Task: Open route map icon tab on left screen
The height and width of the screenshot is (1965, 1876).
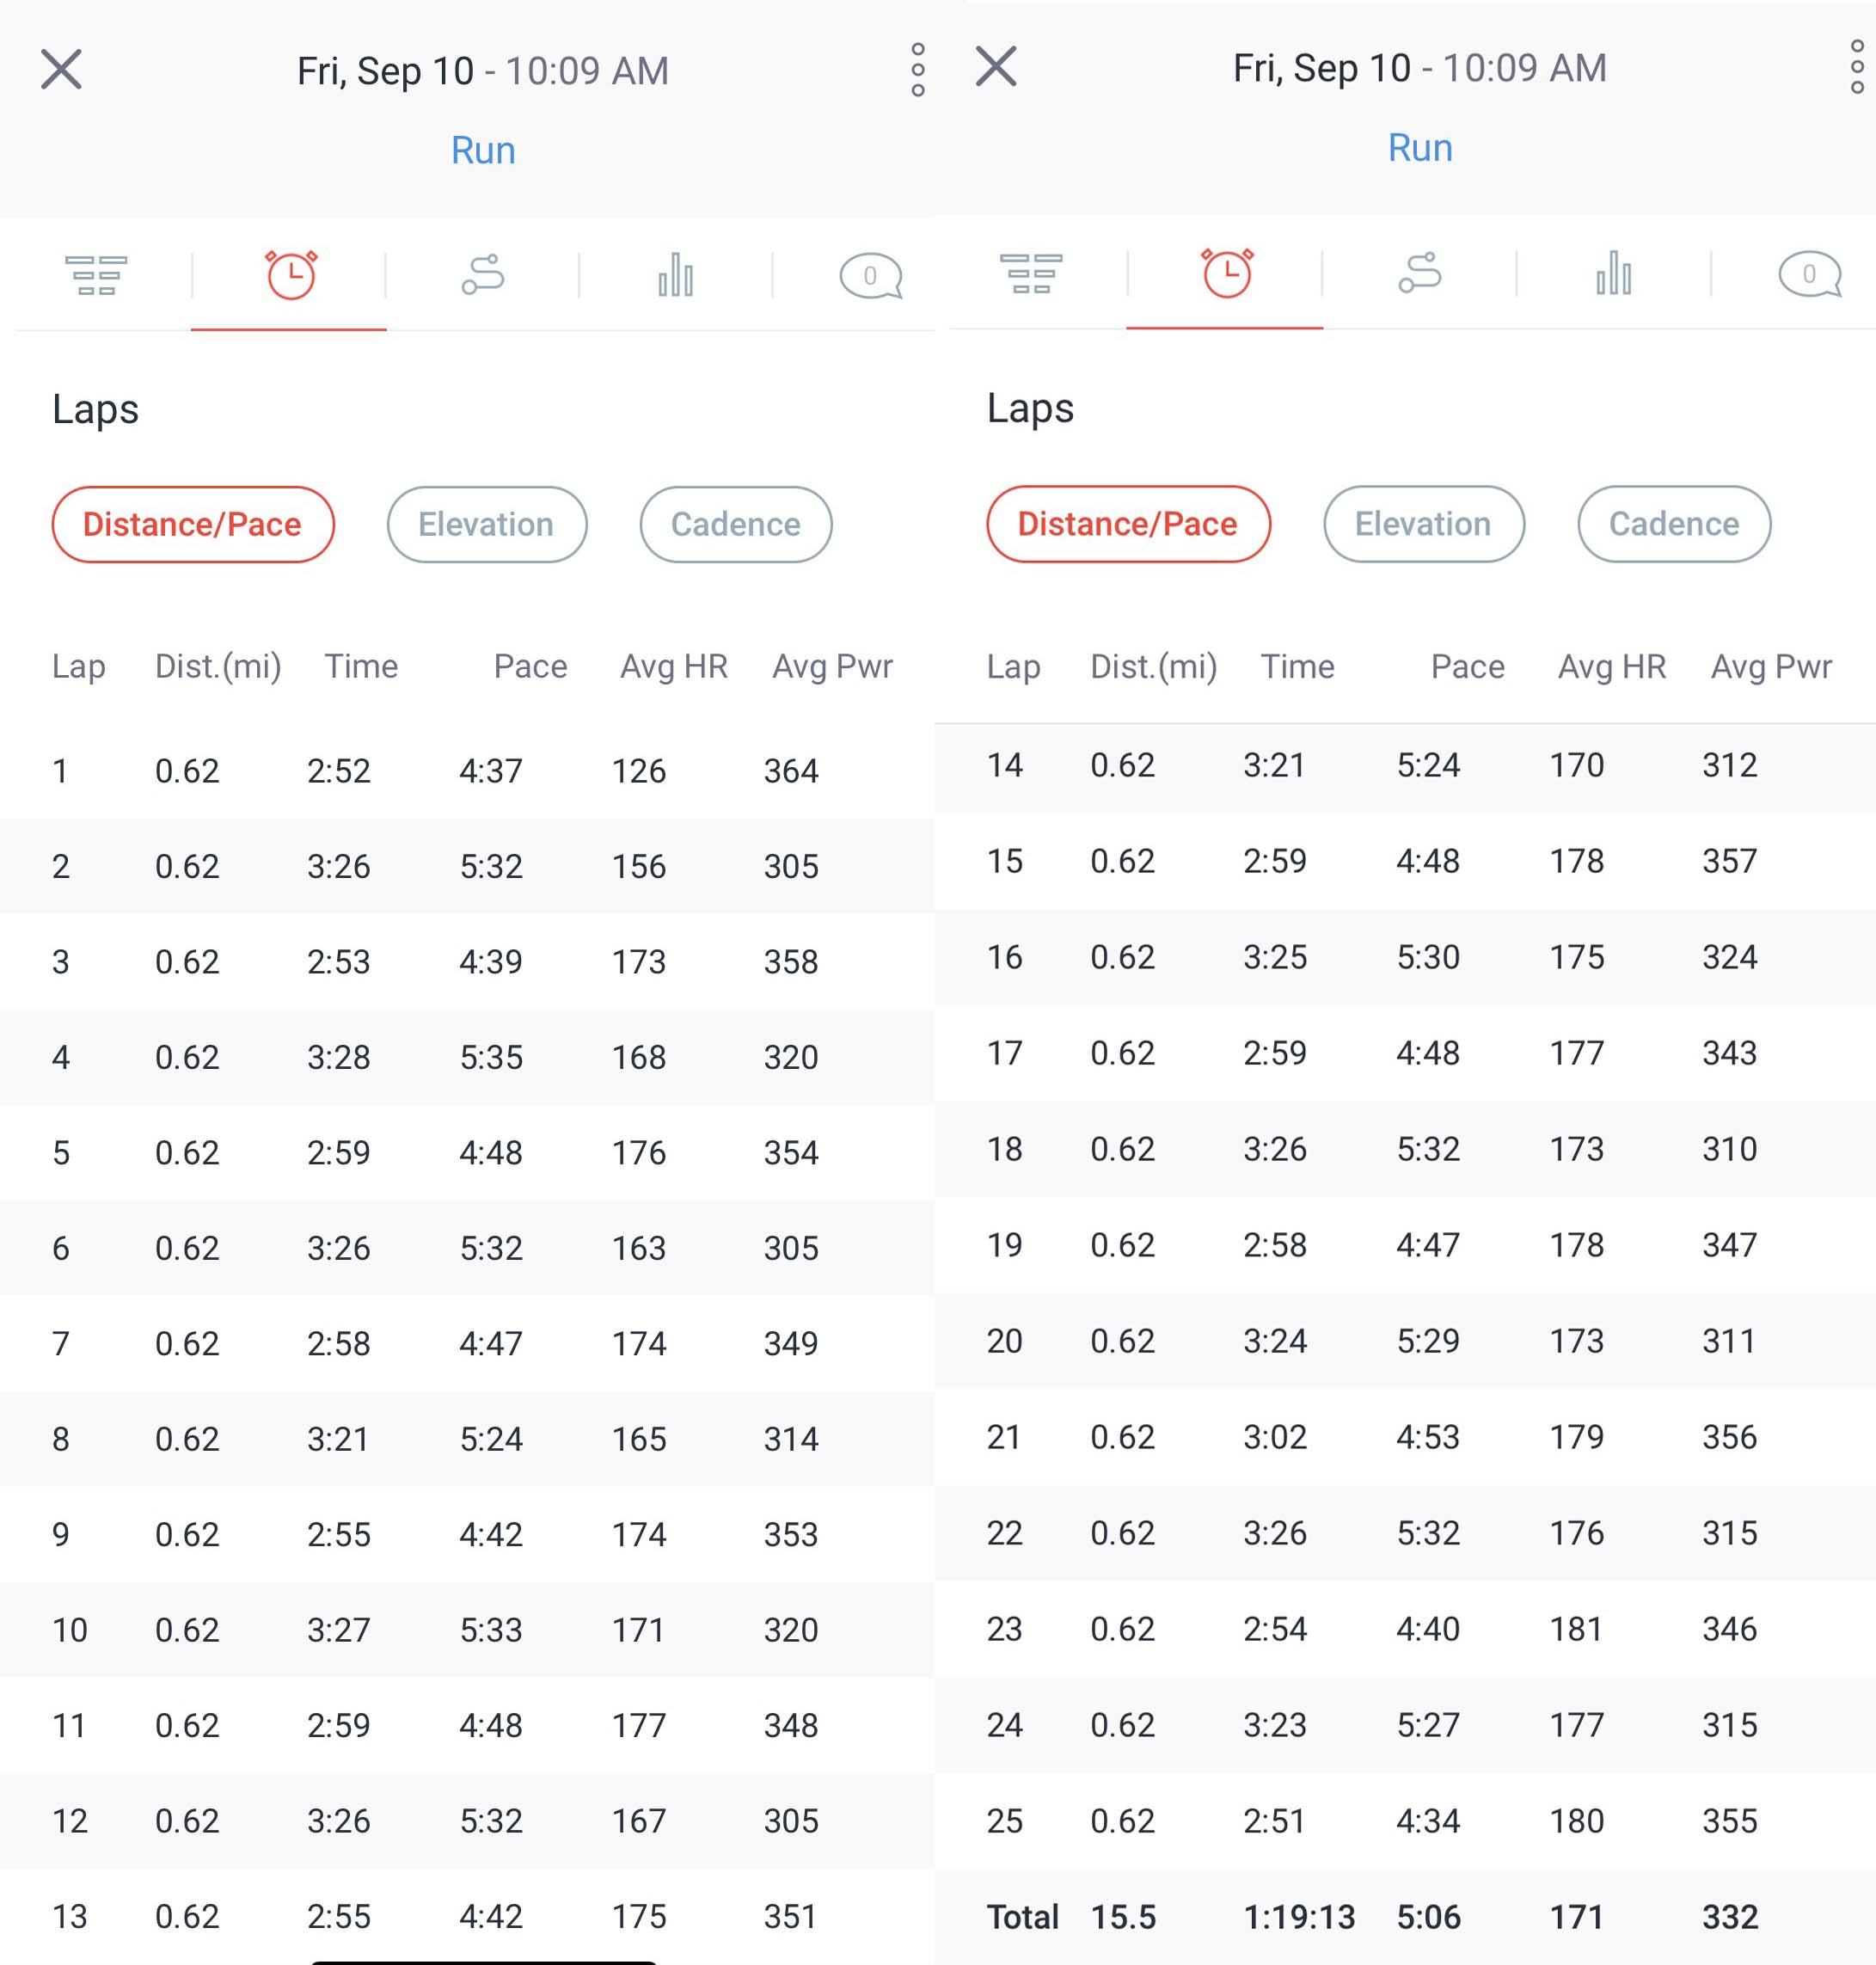Action: pos(483,275)
